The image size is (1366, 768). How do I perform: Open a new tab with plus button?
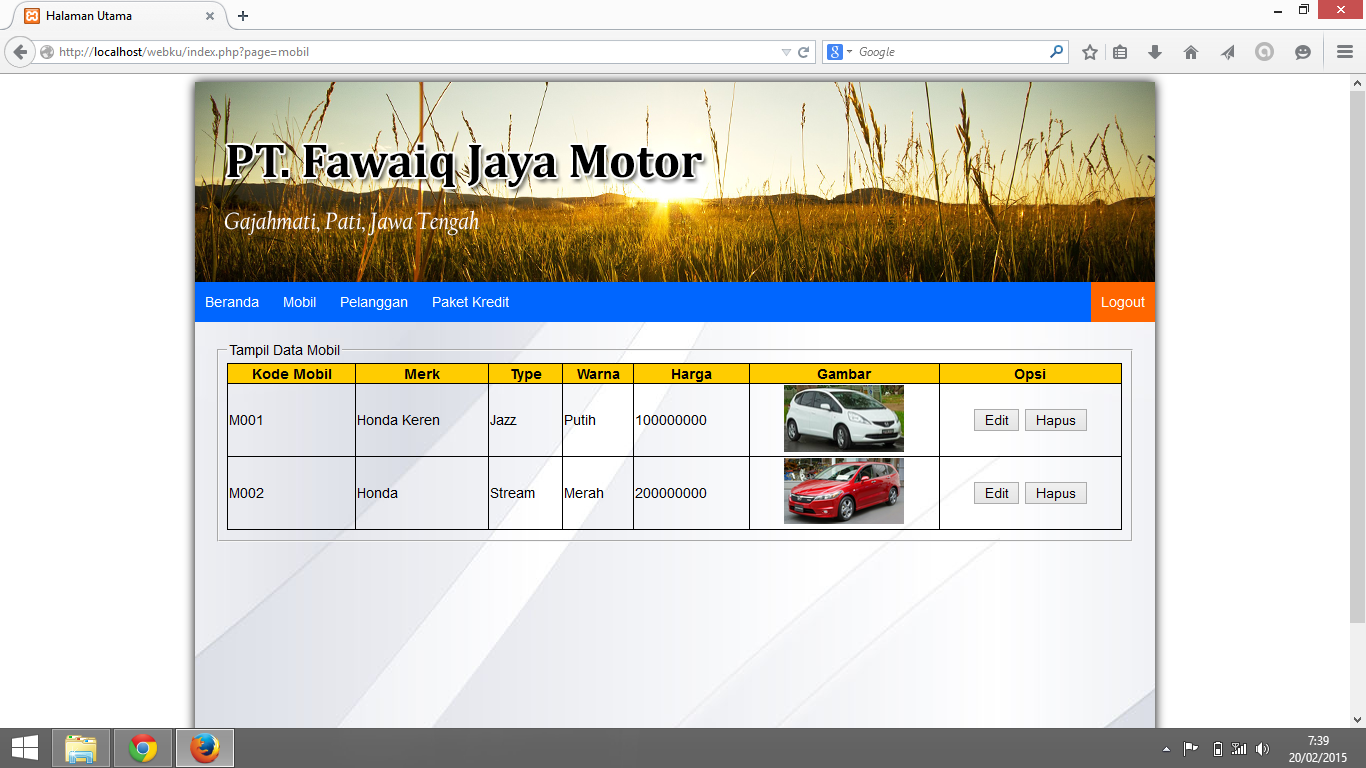coord(243,16)
